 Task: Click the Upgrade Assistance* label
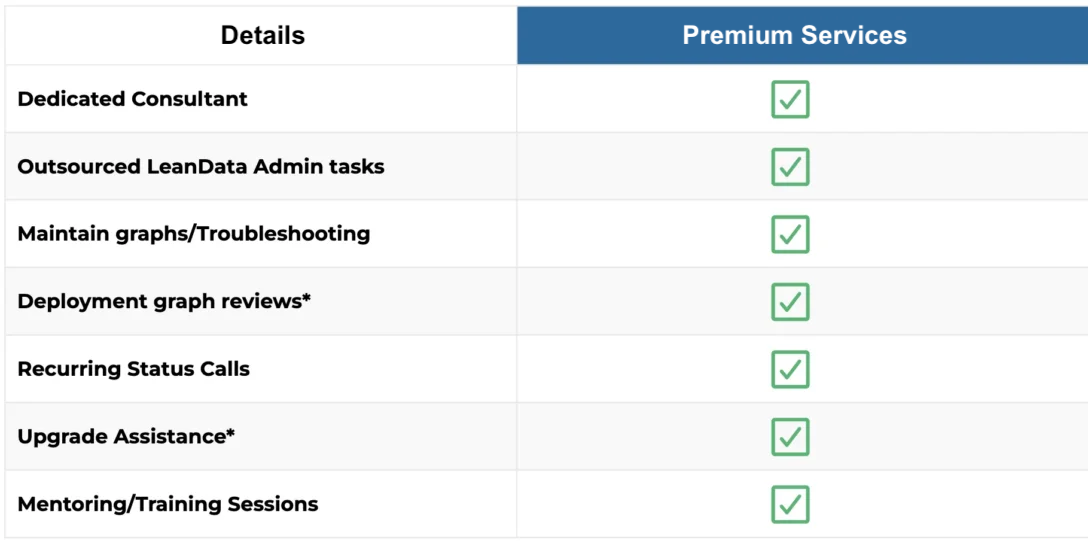pos(126,437)
